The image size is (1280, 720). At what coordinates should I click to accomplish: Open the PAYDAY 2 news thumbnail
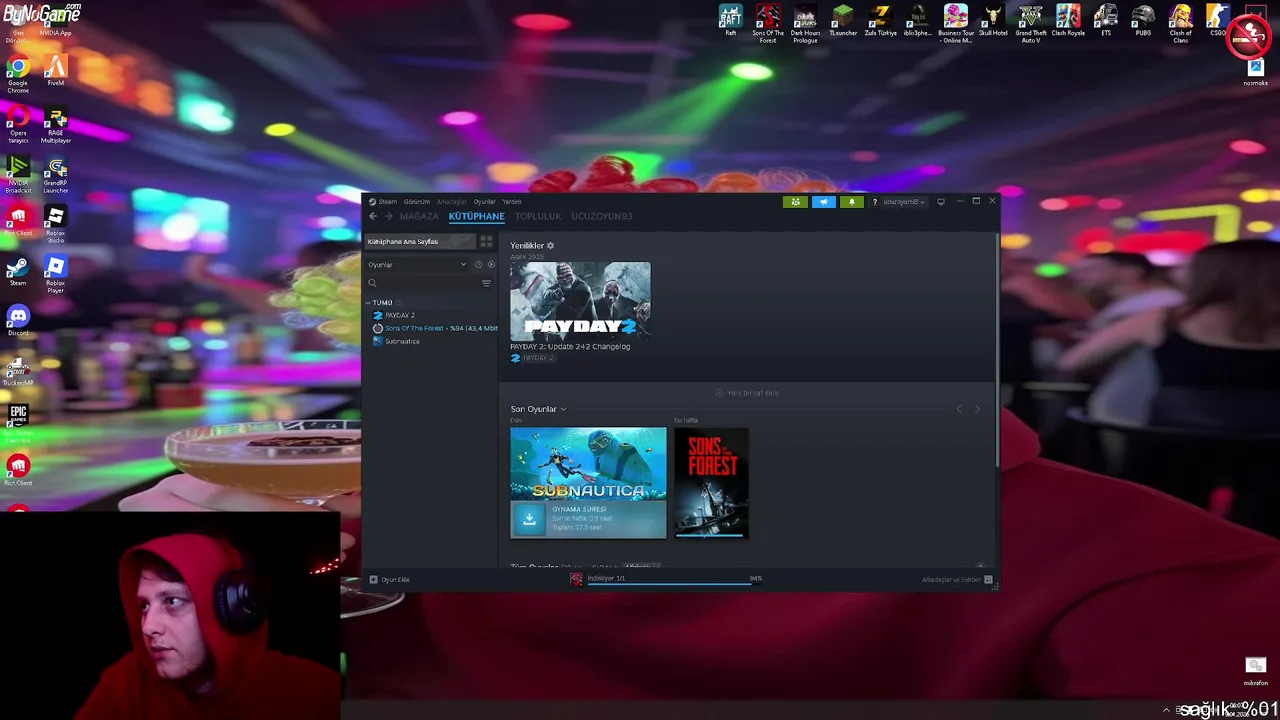[x=580, y=301]
